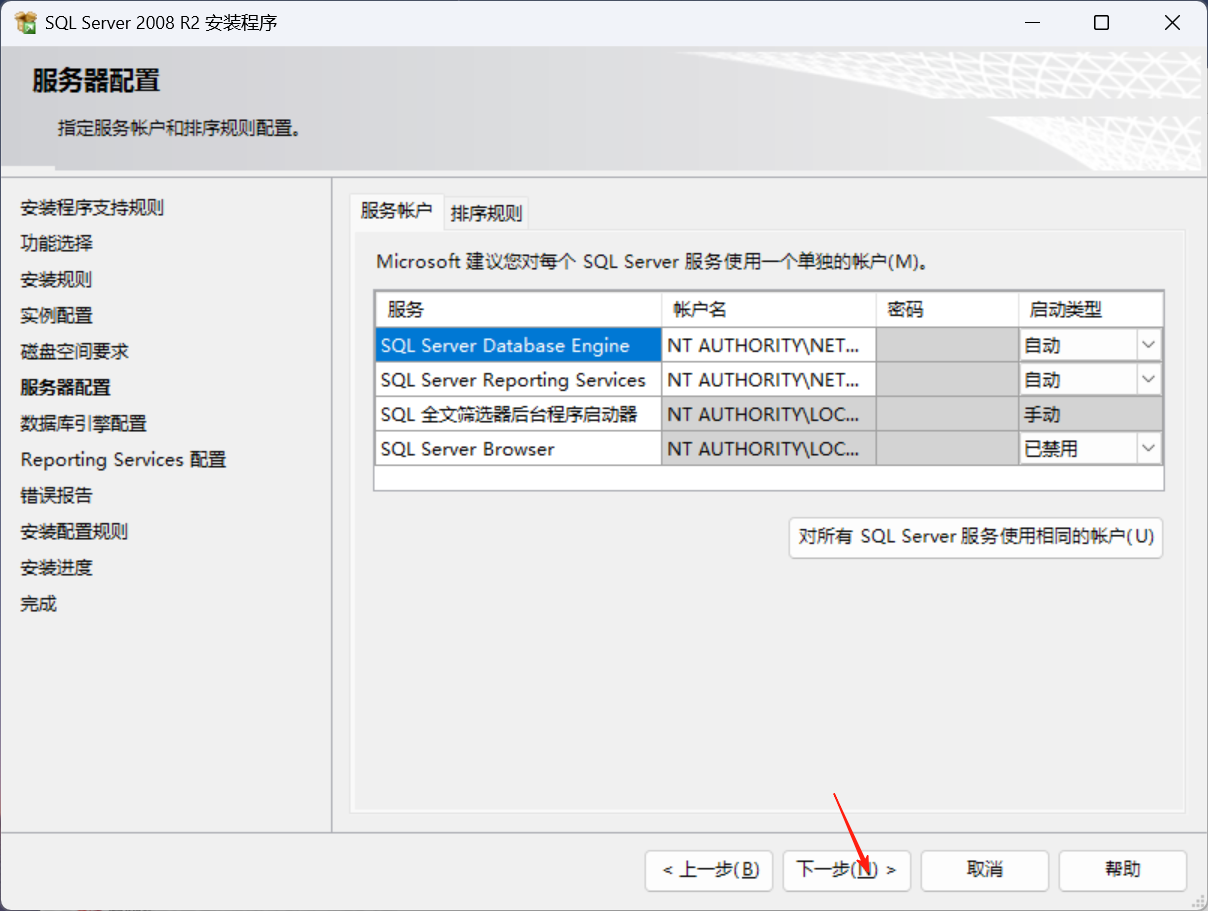Click 错误报告 step in sidebar
This screenshot has height=911, width=1208.
pyautogui.click(x=56, y=496)
